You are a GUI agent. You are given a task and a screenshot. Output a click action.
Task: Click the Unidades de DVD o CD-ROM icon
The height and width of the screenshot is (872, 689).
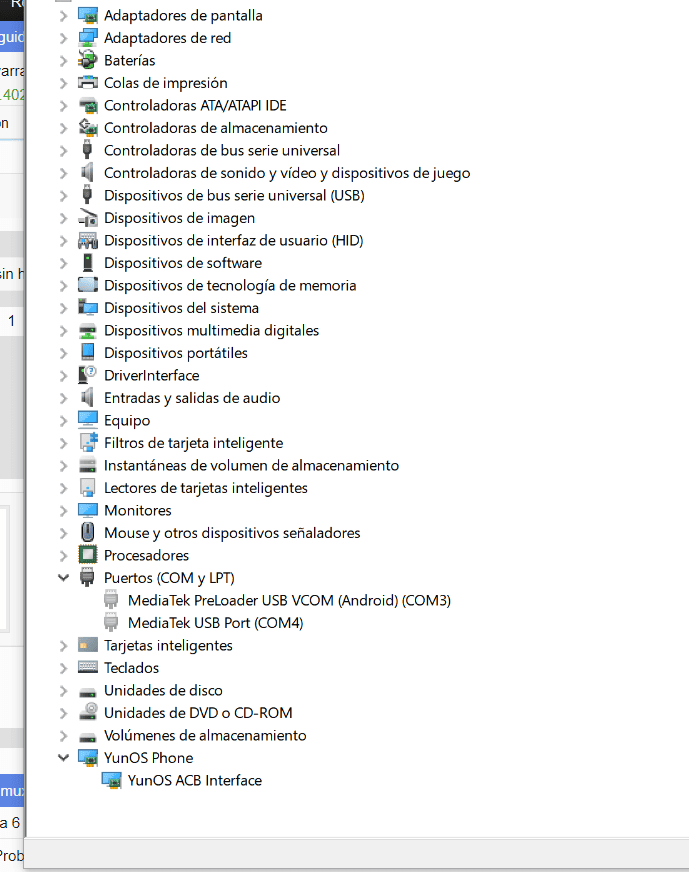click(87, 712)
